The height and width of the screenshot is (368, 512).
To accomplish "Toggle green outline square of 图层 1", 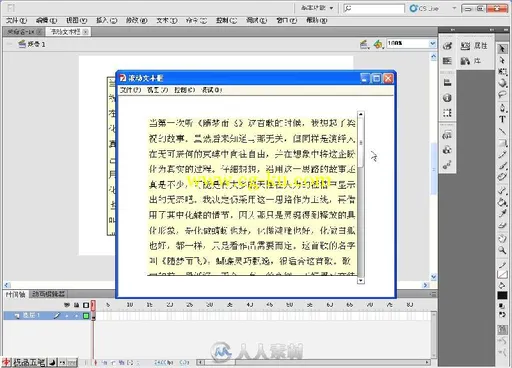I will (86, 315).
